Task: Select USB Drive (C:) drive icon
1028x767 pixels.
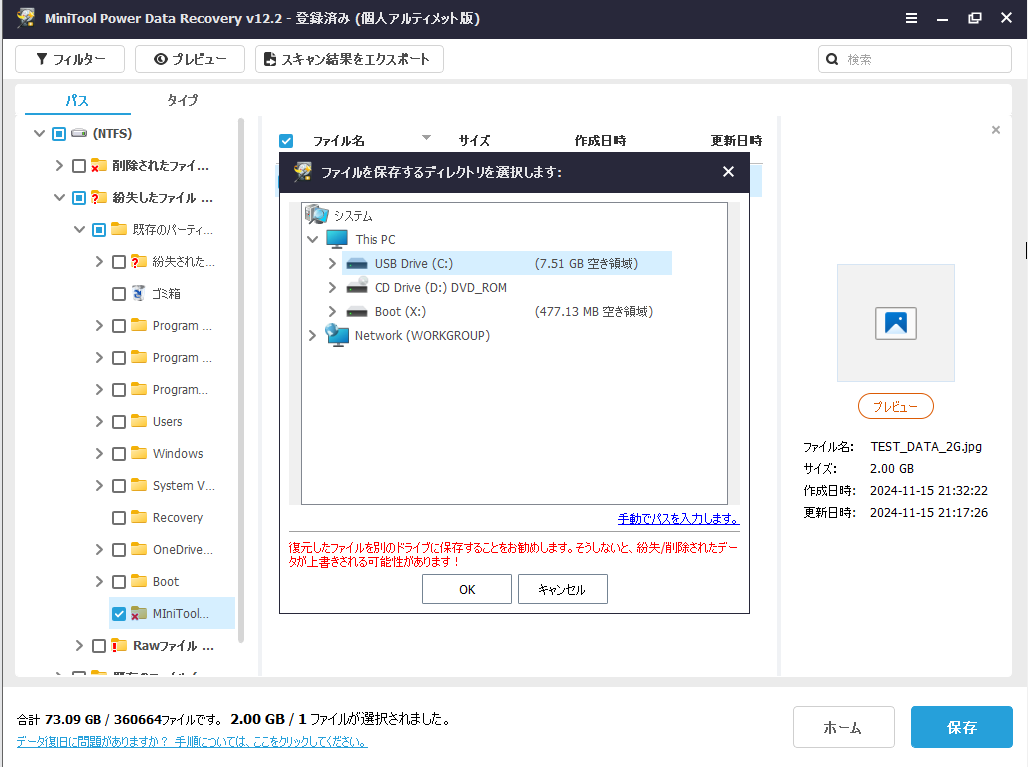Action: [x=357, y=264]
